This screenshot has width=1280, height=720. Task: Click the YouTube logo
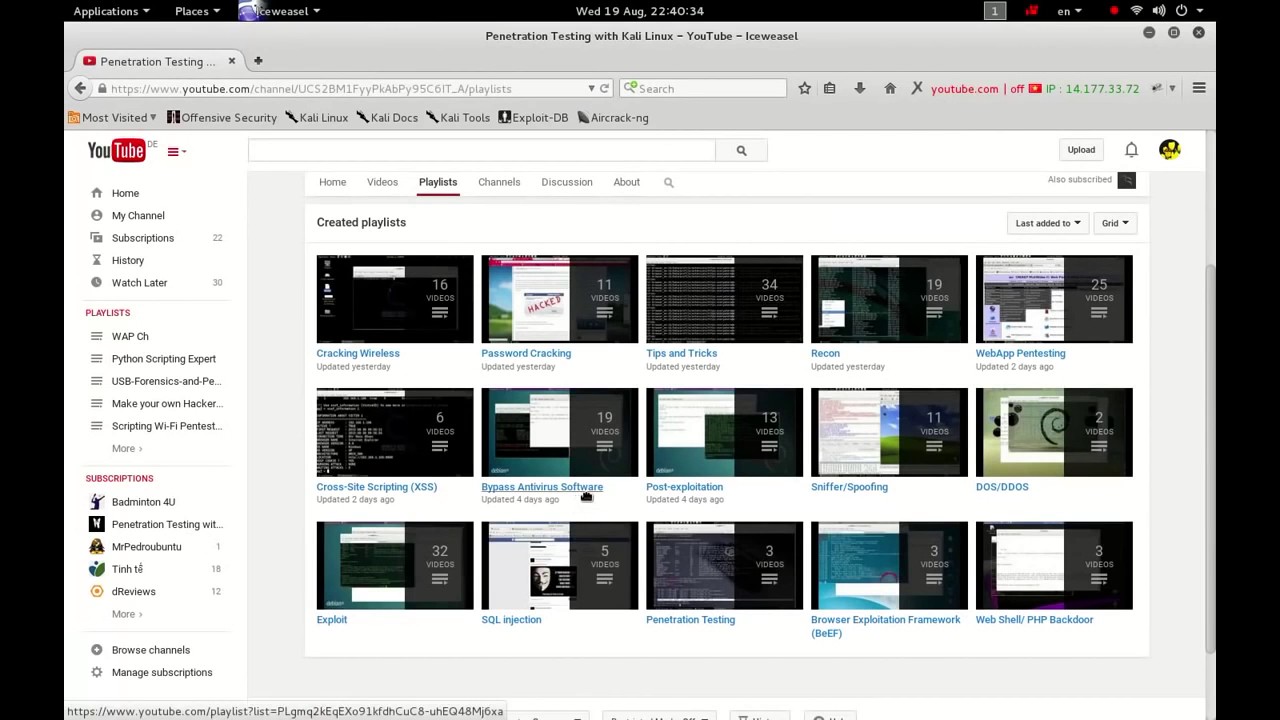117,151
